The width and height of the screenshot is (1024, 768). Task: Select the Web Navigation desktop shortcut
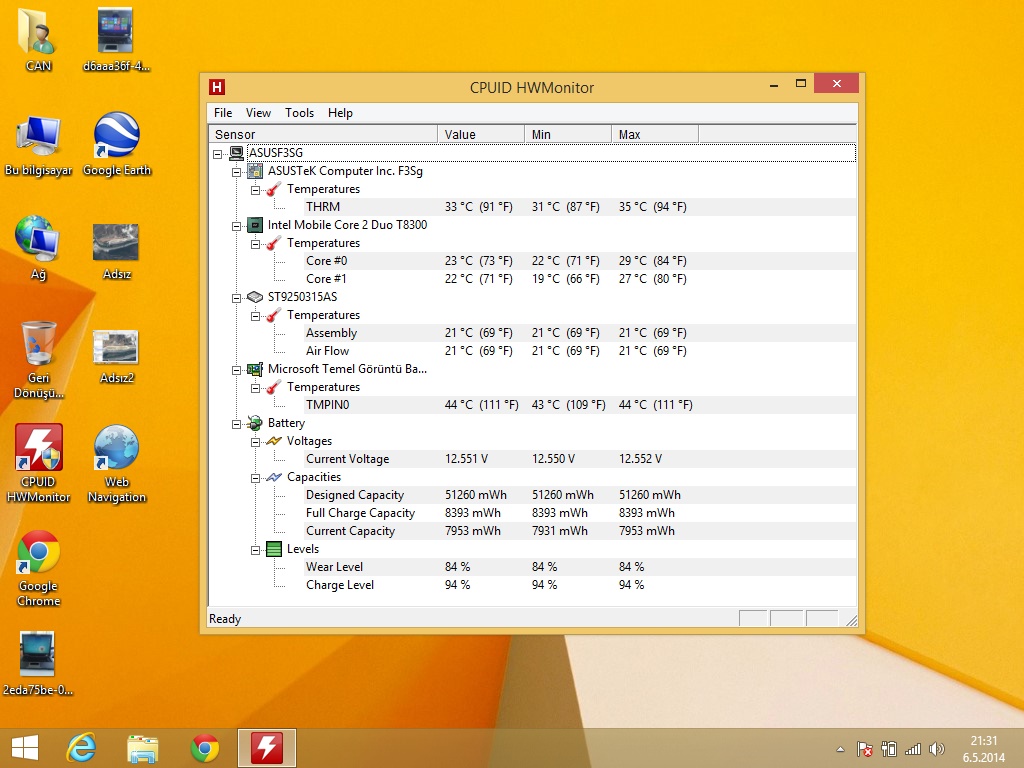pos(117,464)
